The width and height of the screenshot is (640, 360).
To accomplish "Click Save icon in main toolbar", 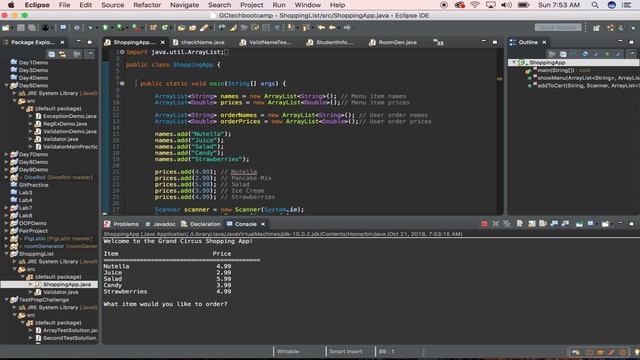I will tap(21, 27).
